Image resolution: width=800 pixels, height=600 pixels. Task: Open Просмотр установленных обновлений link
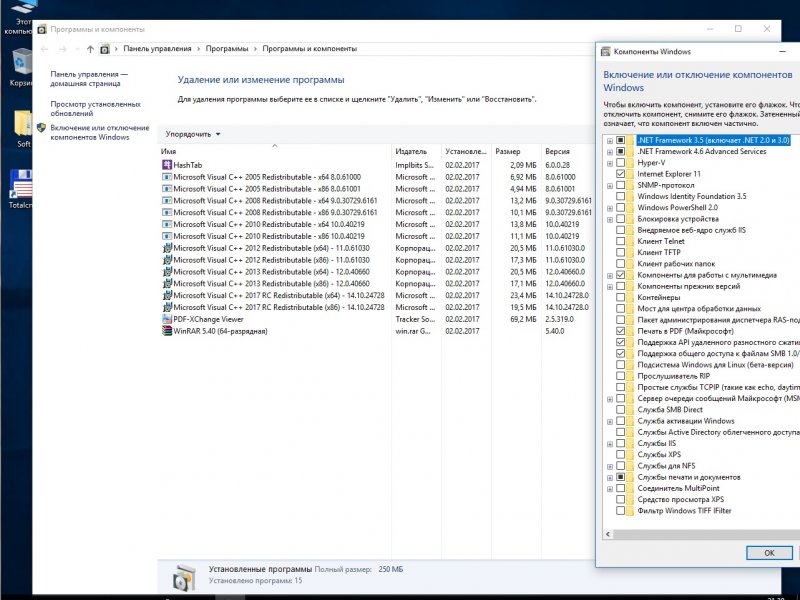tap(95, 109)
